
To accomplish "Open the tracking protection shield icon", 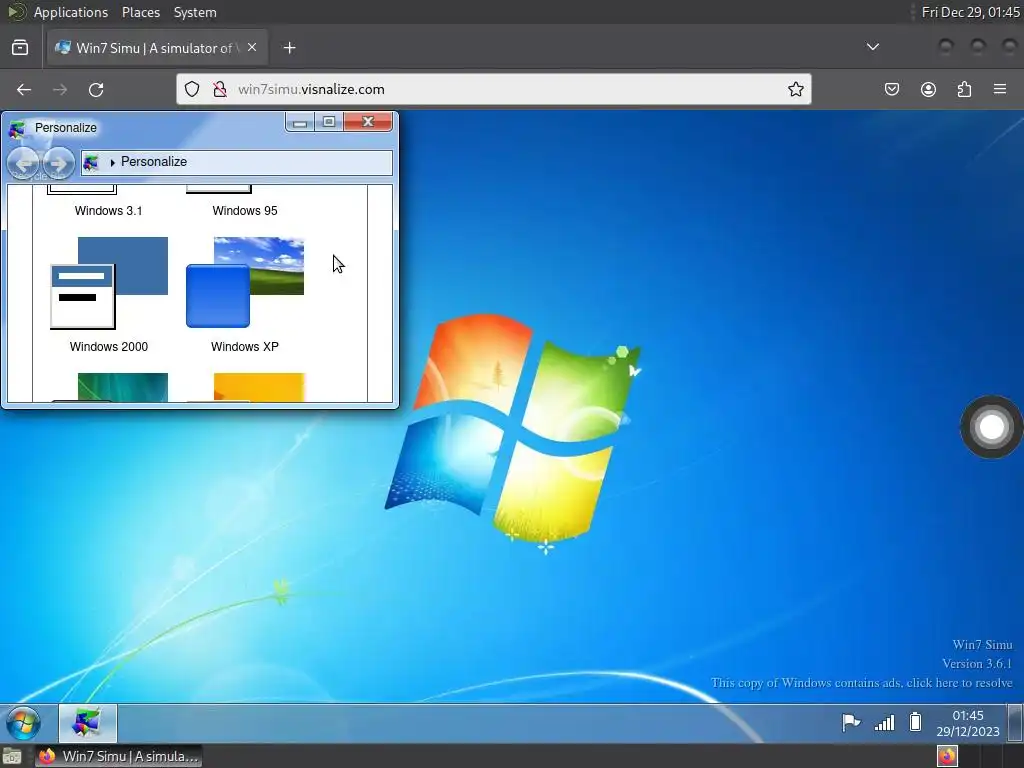I will pos(191,89).
